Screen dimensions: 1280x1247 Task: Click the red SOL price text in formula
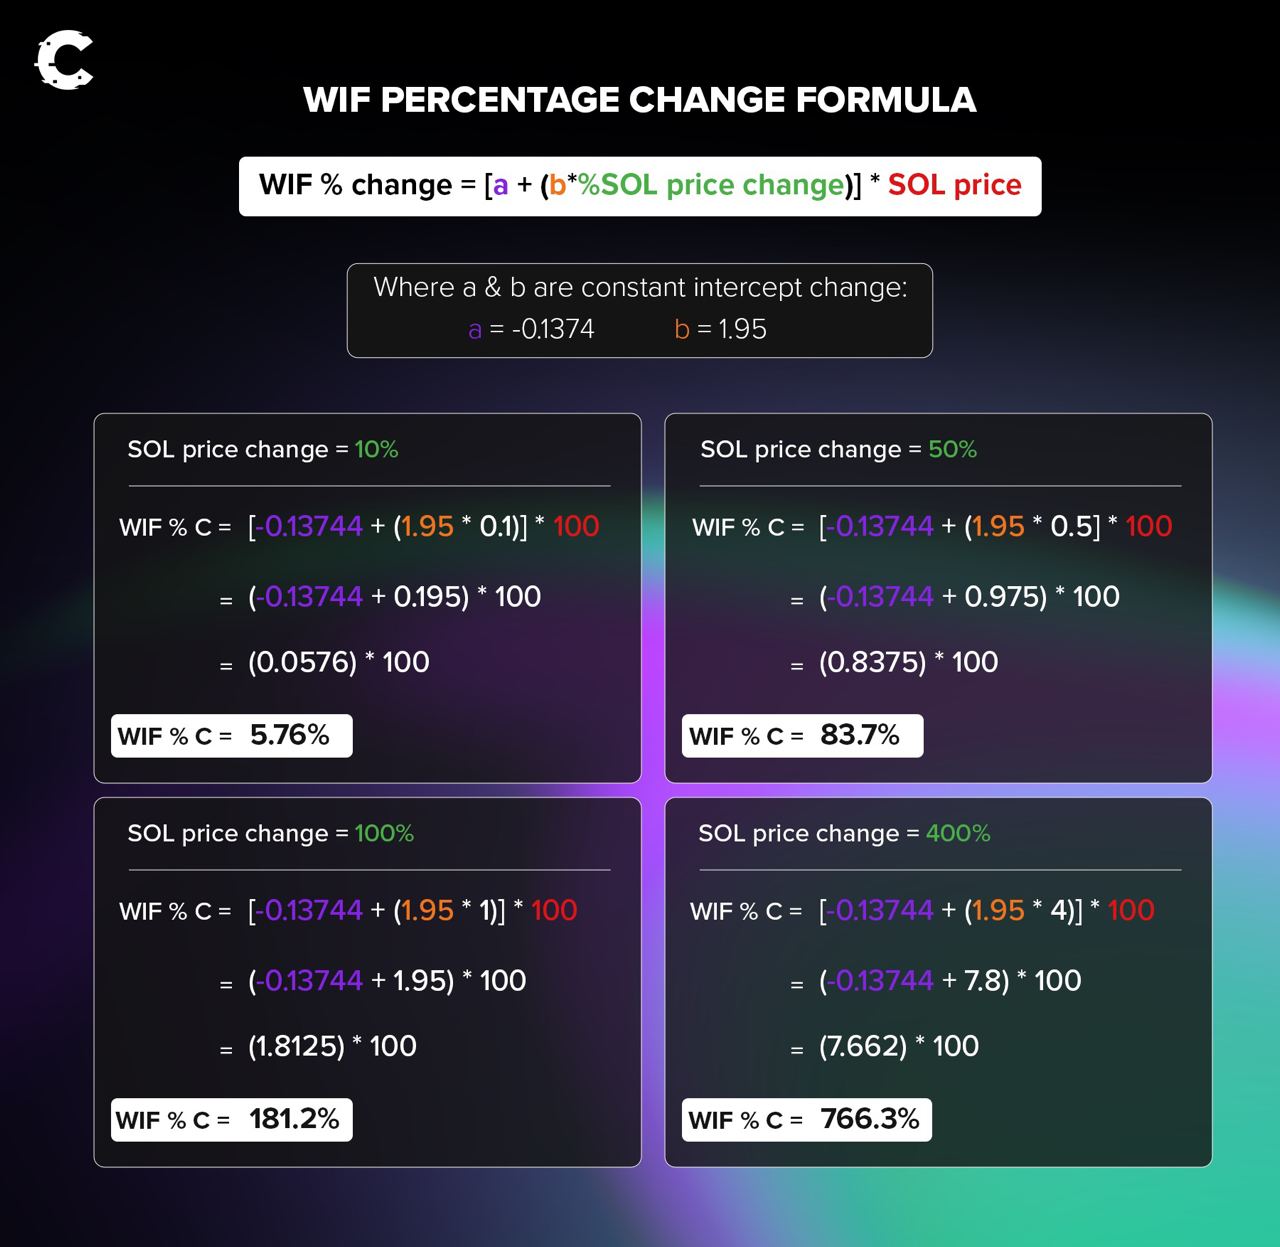[x=954, y=185]
